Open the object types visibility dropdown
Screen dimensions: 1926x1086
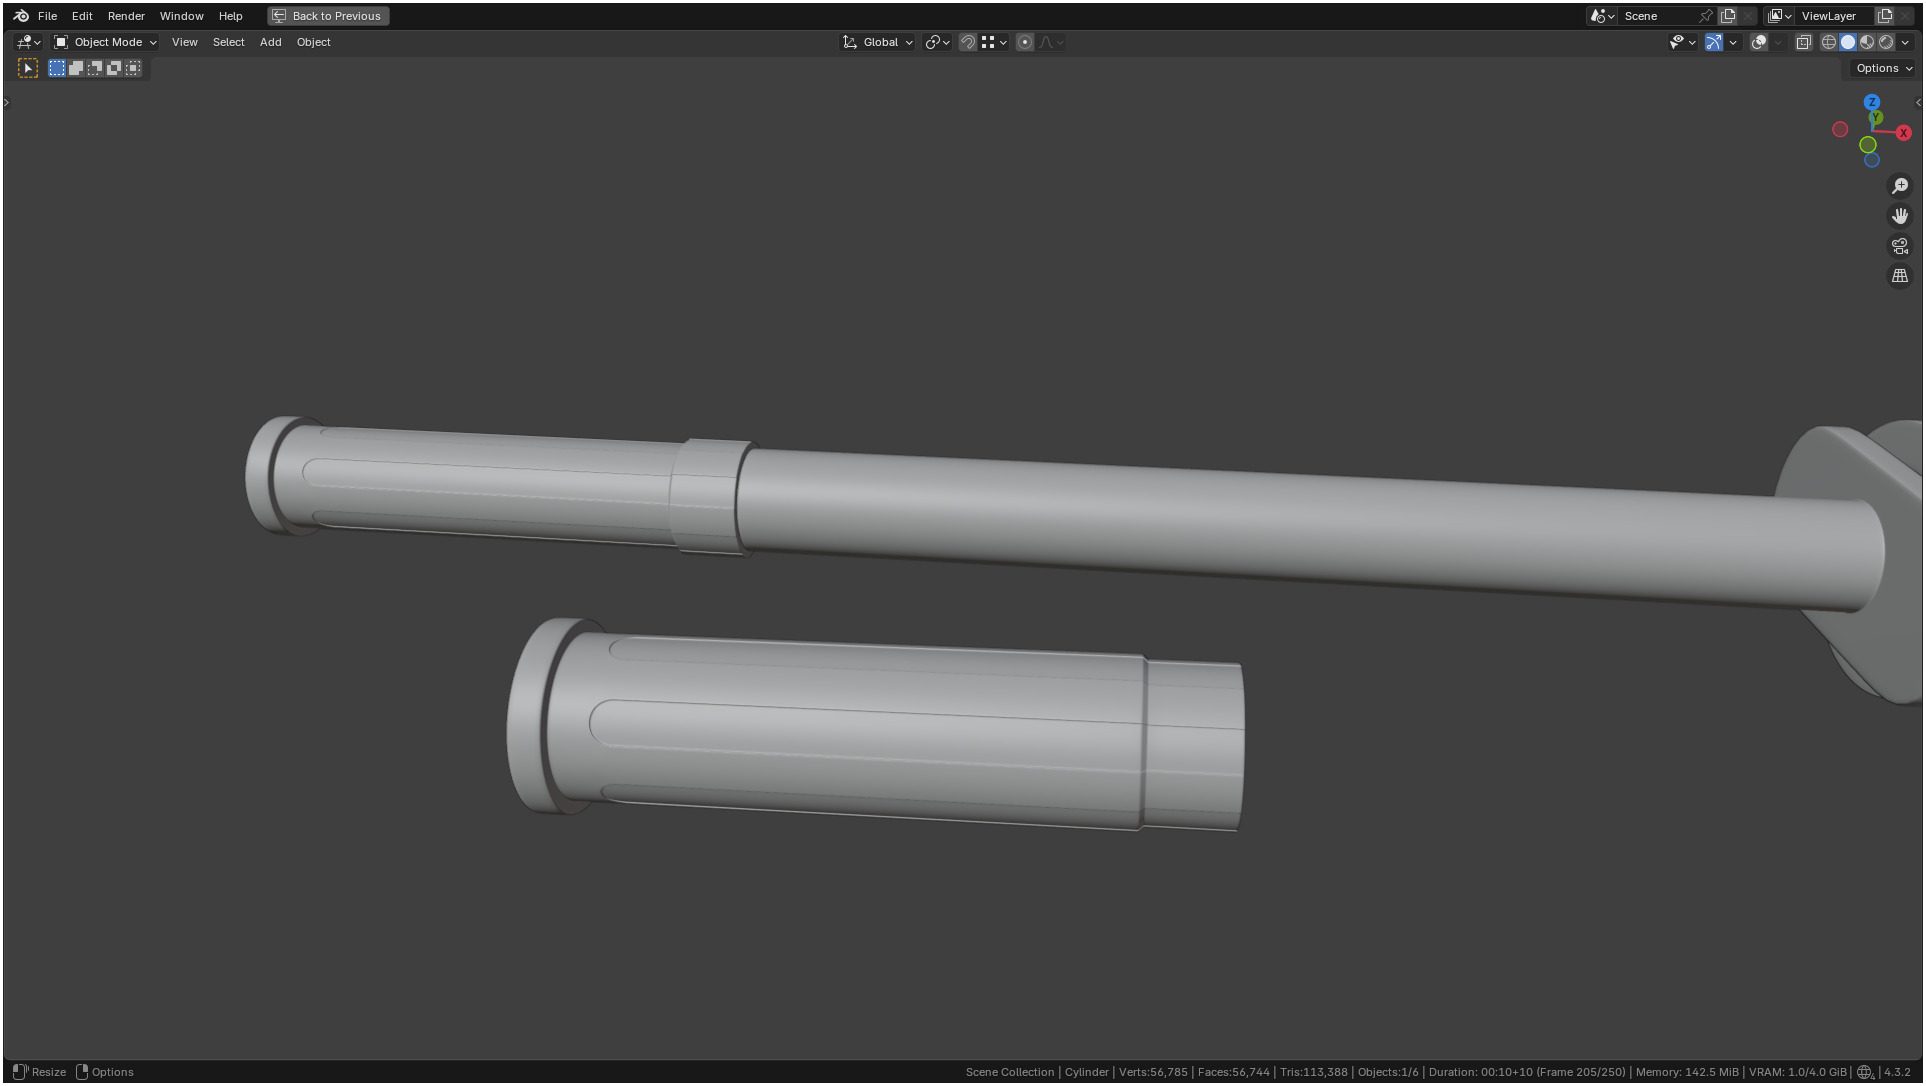(x=1682, y=42)
